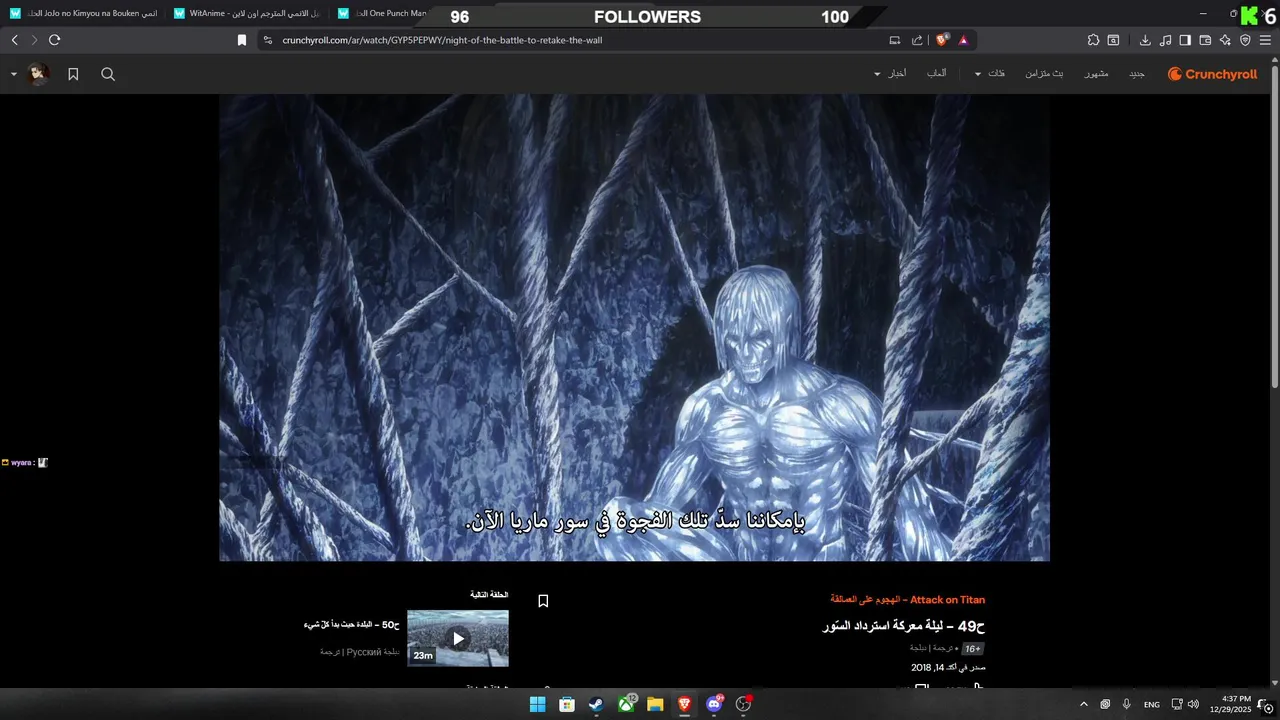Toggle the browser sidebar panel

[1185, 40]
